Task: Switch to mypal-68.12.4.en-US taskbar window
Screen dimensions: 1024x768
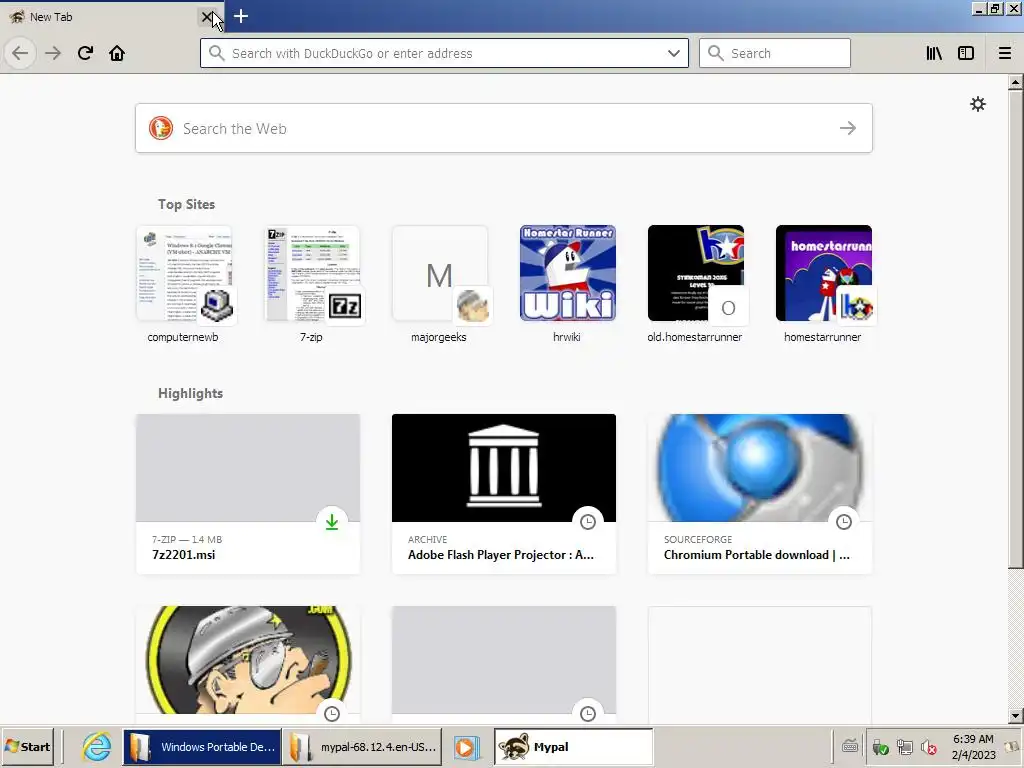Action: 362,746
